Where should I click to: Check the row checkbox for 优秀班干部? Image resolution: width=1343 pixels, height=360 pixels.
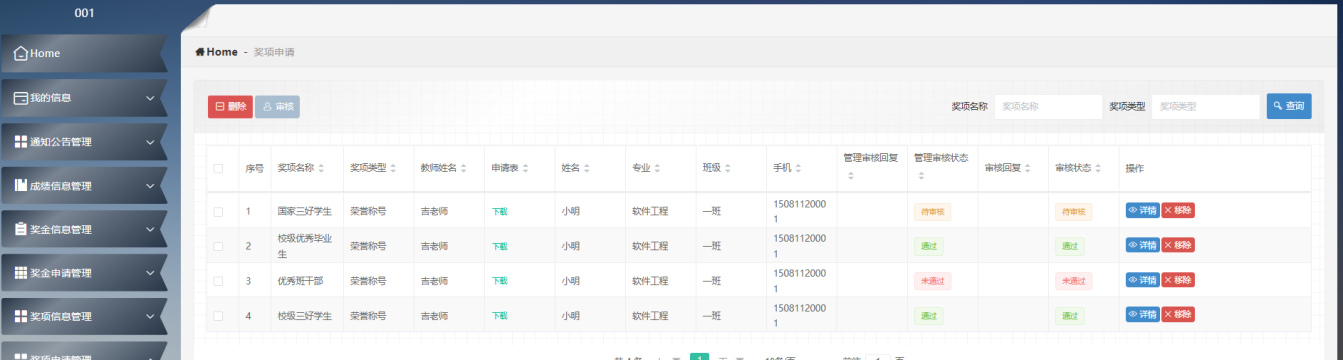click(218, 281)
